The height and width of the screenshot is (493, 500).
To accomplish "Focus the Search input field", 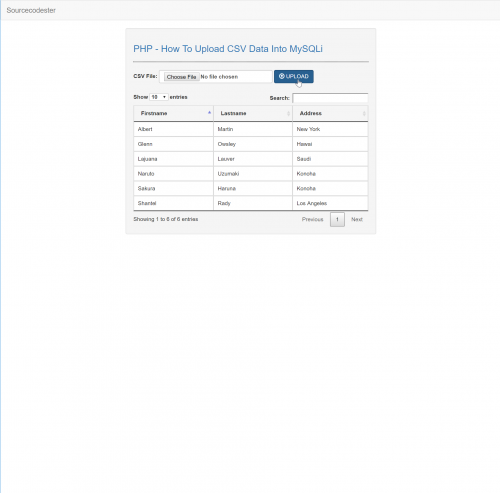I will click(x=330, y=98).
